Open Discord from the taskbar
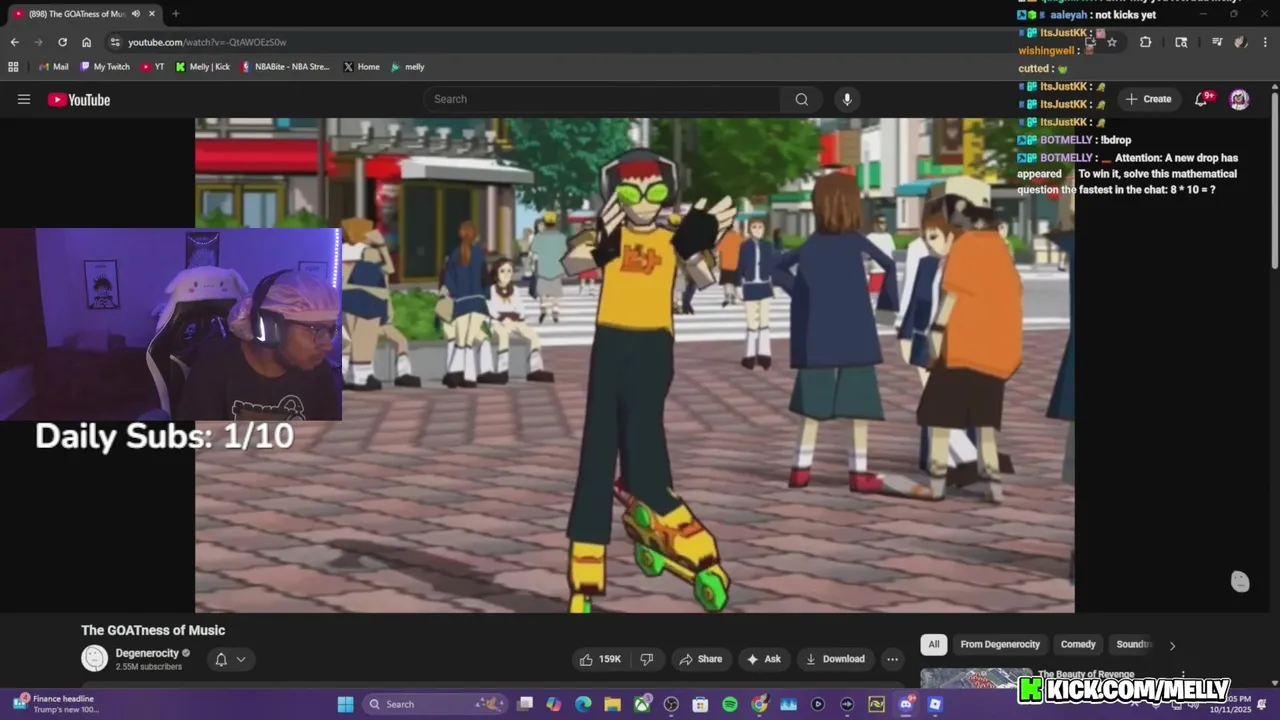 coord(905,704)
